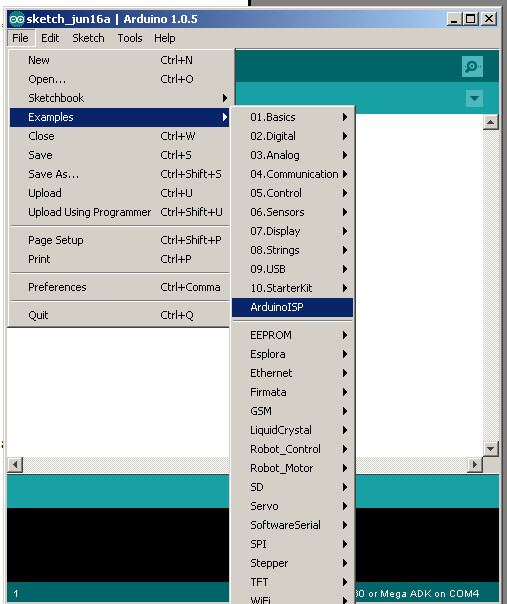Expand the 10.StarterKit examples
The image size is (507, 604).
(292, 288)
